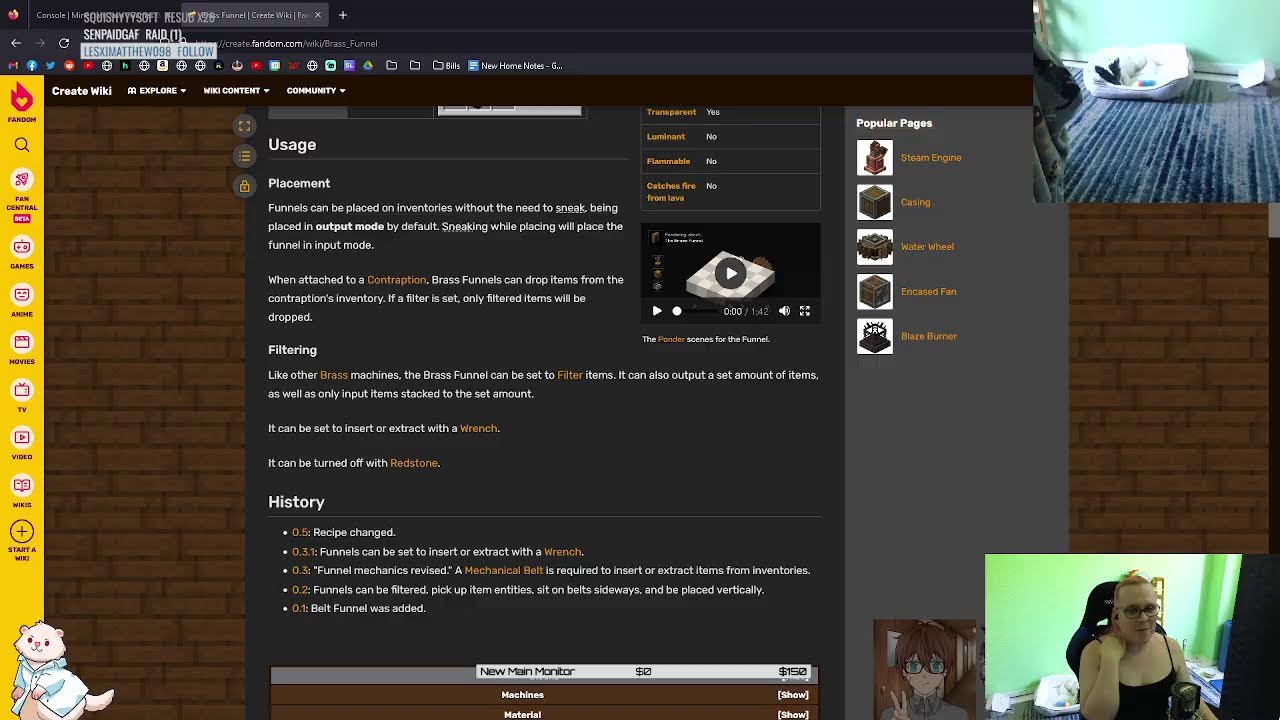This screenshot has width=1280, height=720.
Task: Follow the Filter link
Action: point(570,375)
